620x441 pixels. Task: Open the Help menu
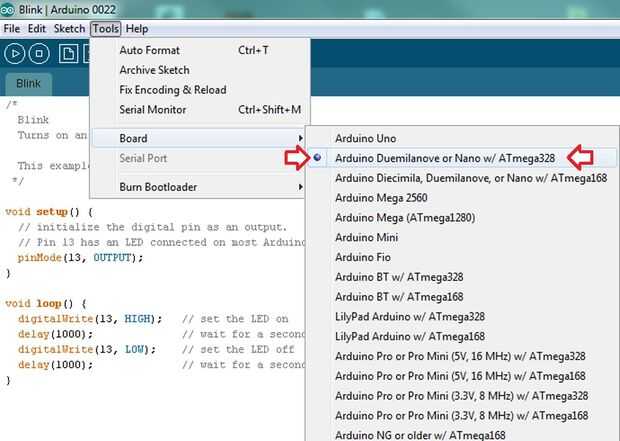[x=137, y=28]
